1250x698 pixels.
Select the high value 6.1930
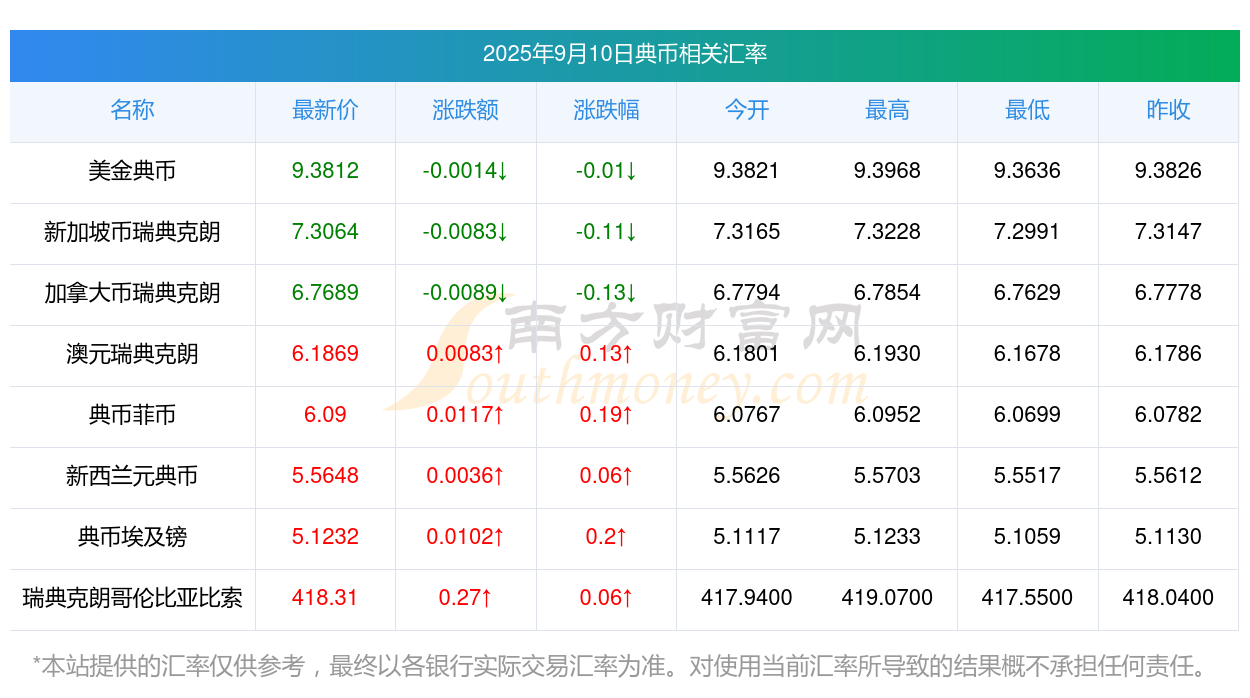pyautogui.click(x=887, y=354)
